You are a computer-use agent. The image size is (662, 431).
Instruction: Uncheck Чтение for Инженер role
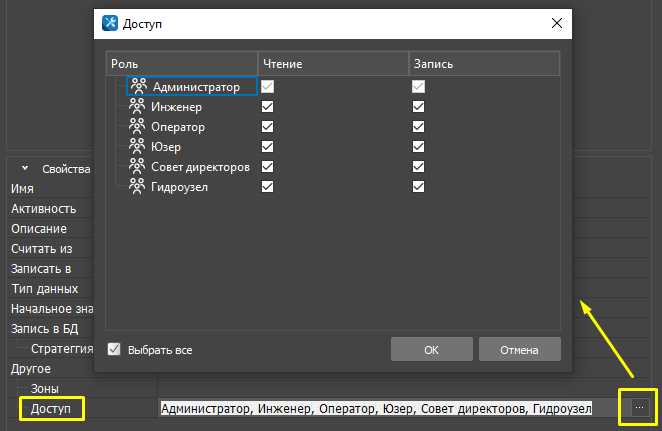267,107
